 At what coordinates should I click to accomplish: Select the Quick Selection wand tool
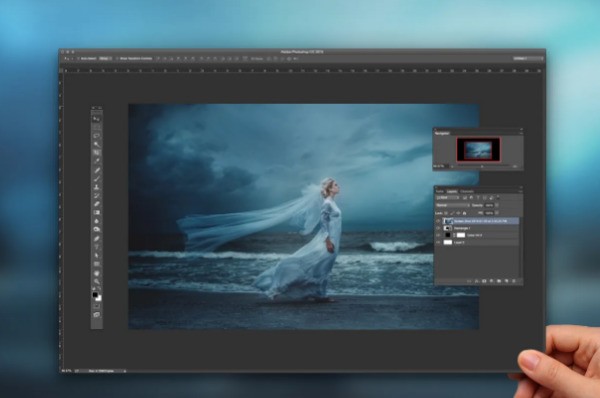97,144
